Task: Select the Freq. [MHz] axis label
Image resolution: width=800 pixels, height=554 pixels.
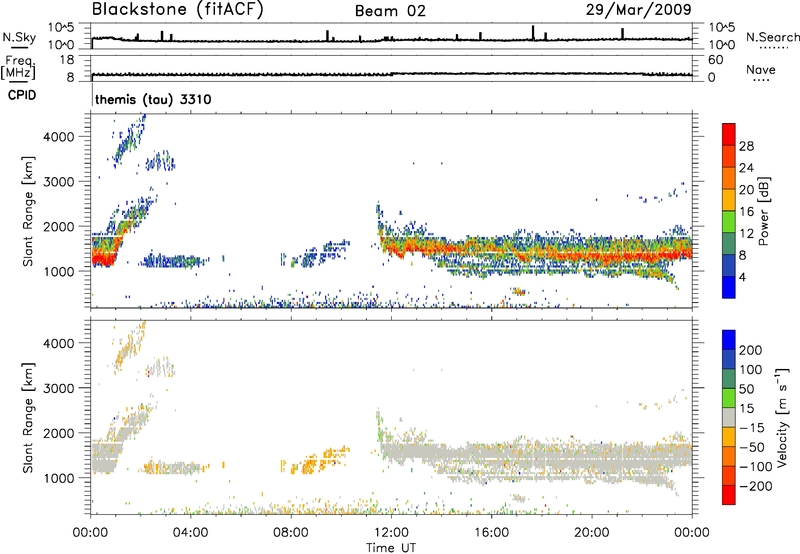Action: point(18,67)
